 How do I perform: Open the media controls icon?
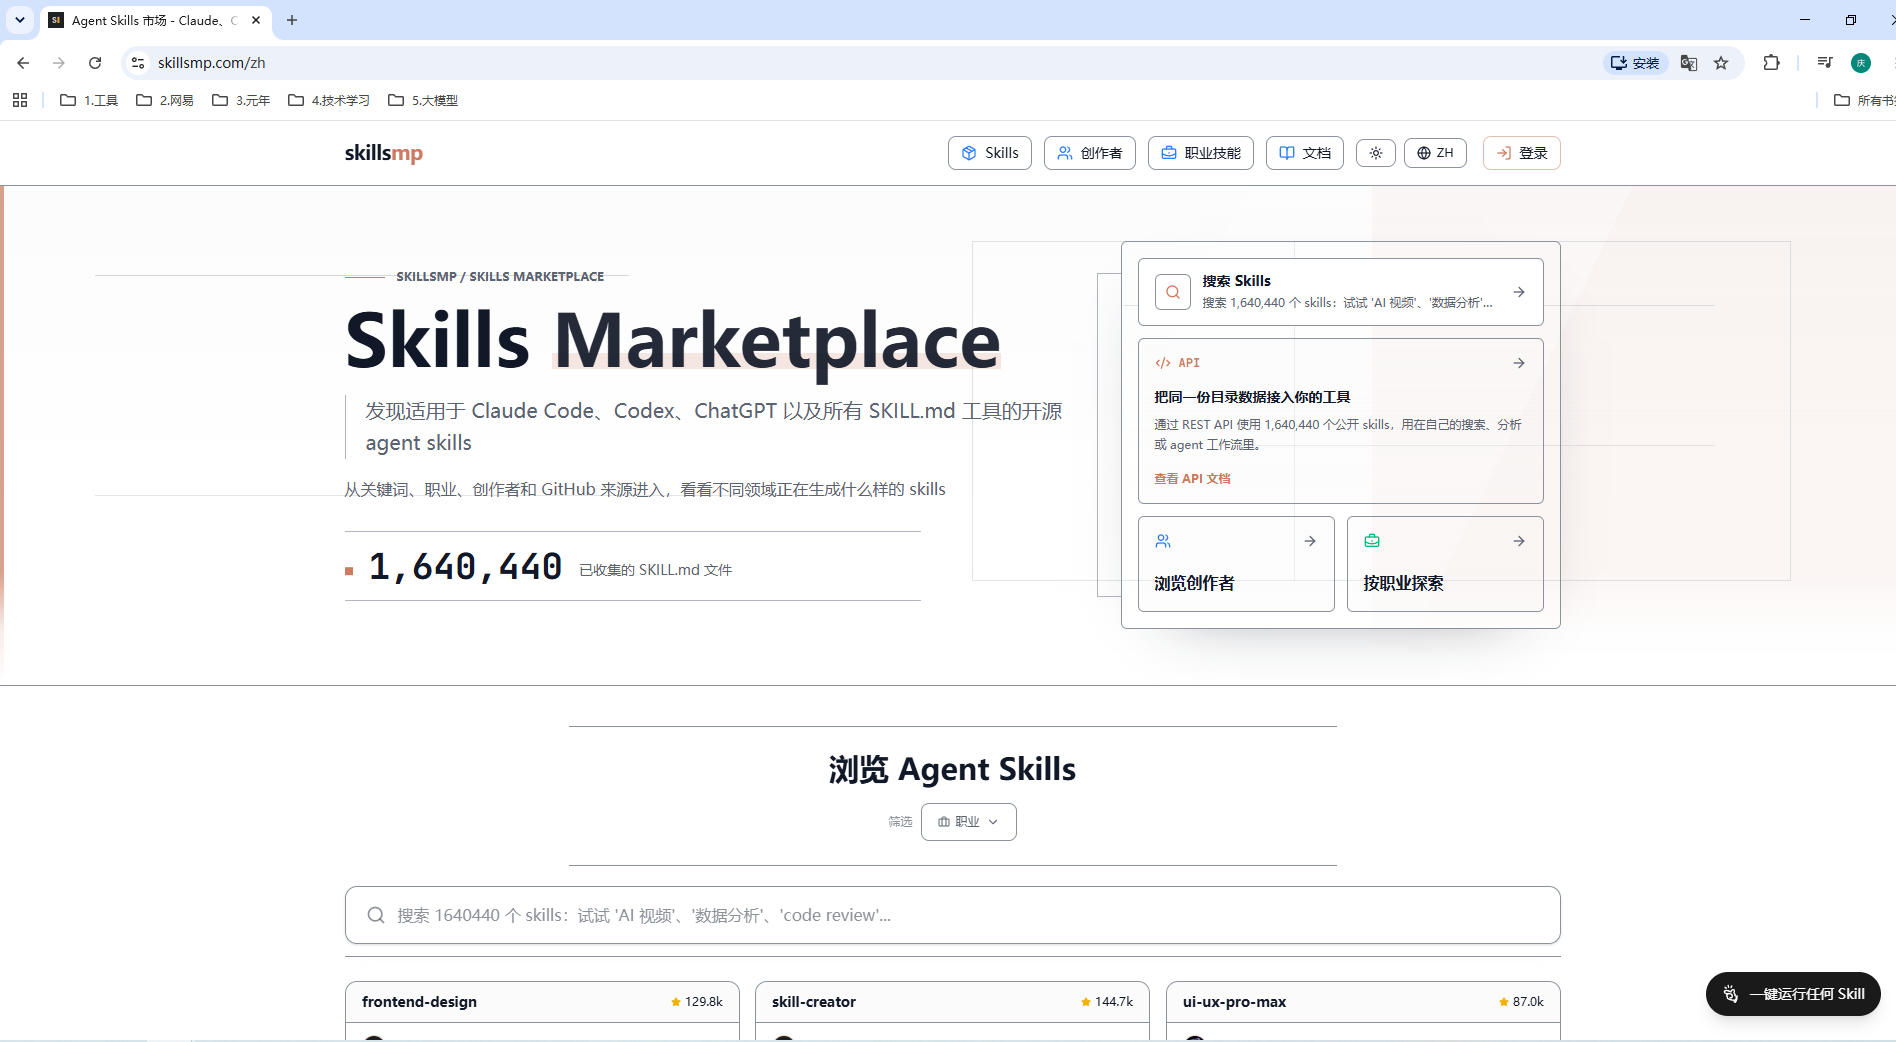click(x=1825, y=63)
